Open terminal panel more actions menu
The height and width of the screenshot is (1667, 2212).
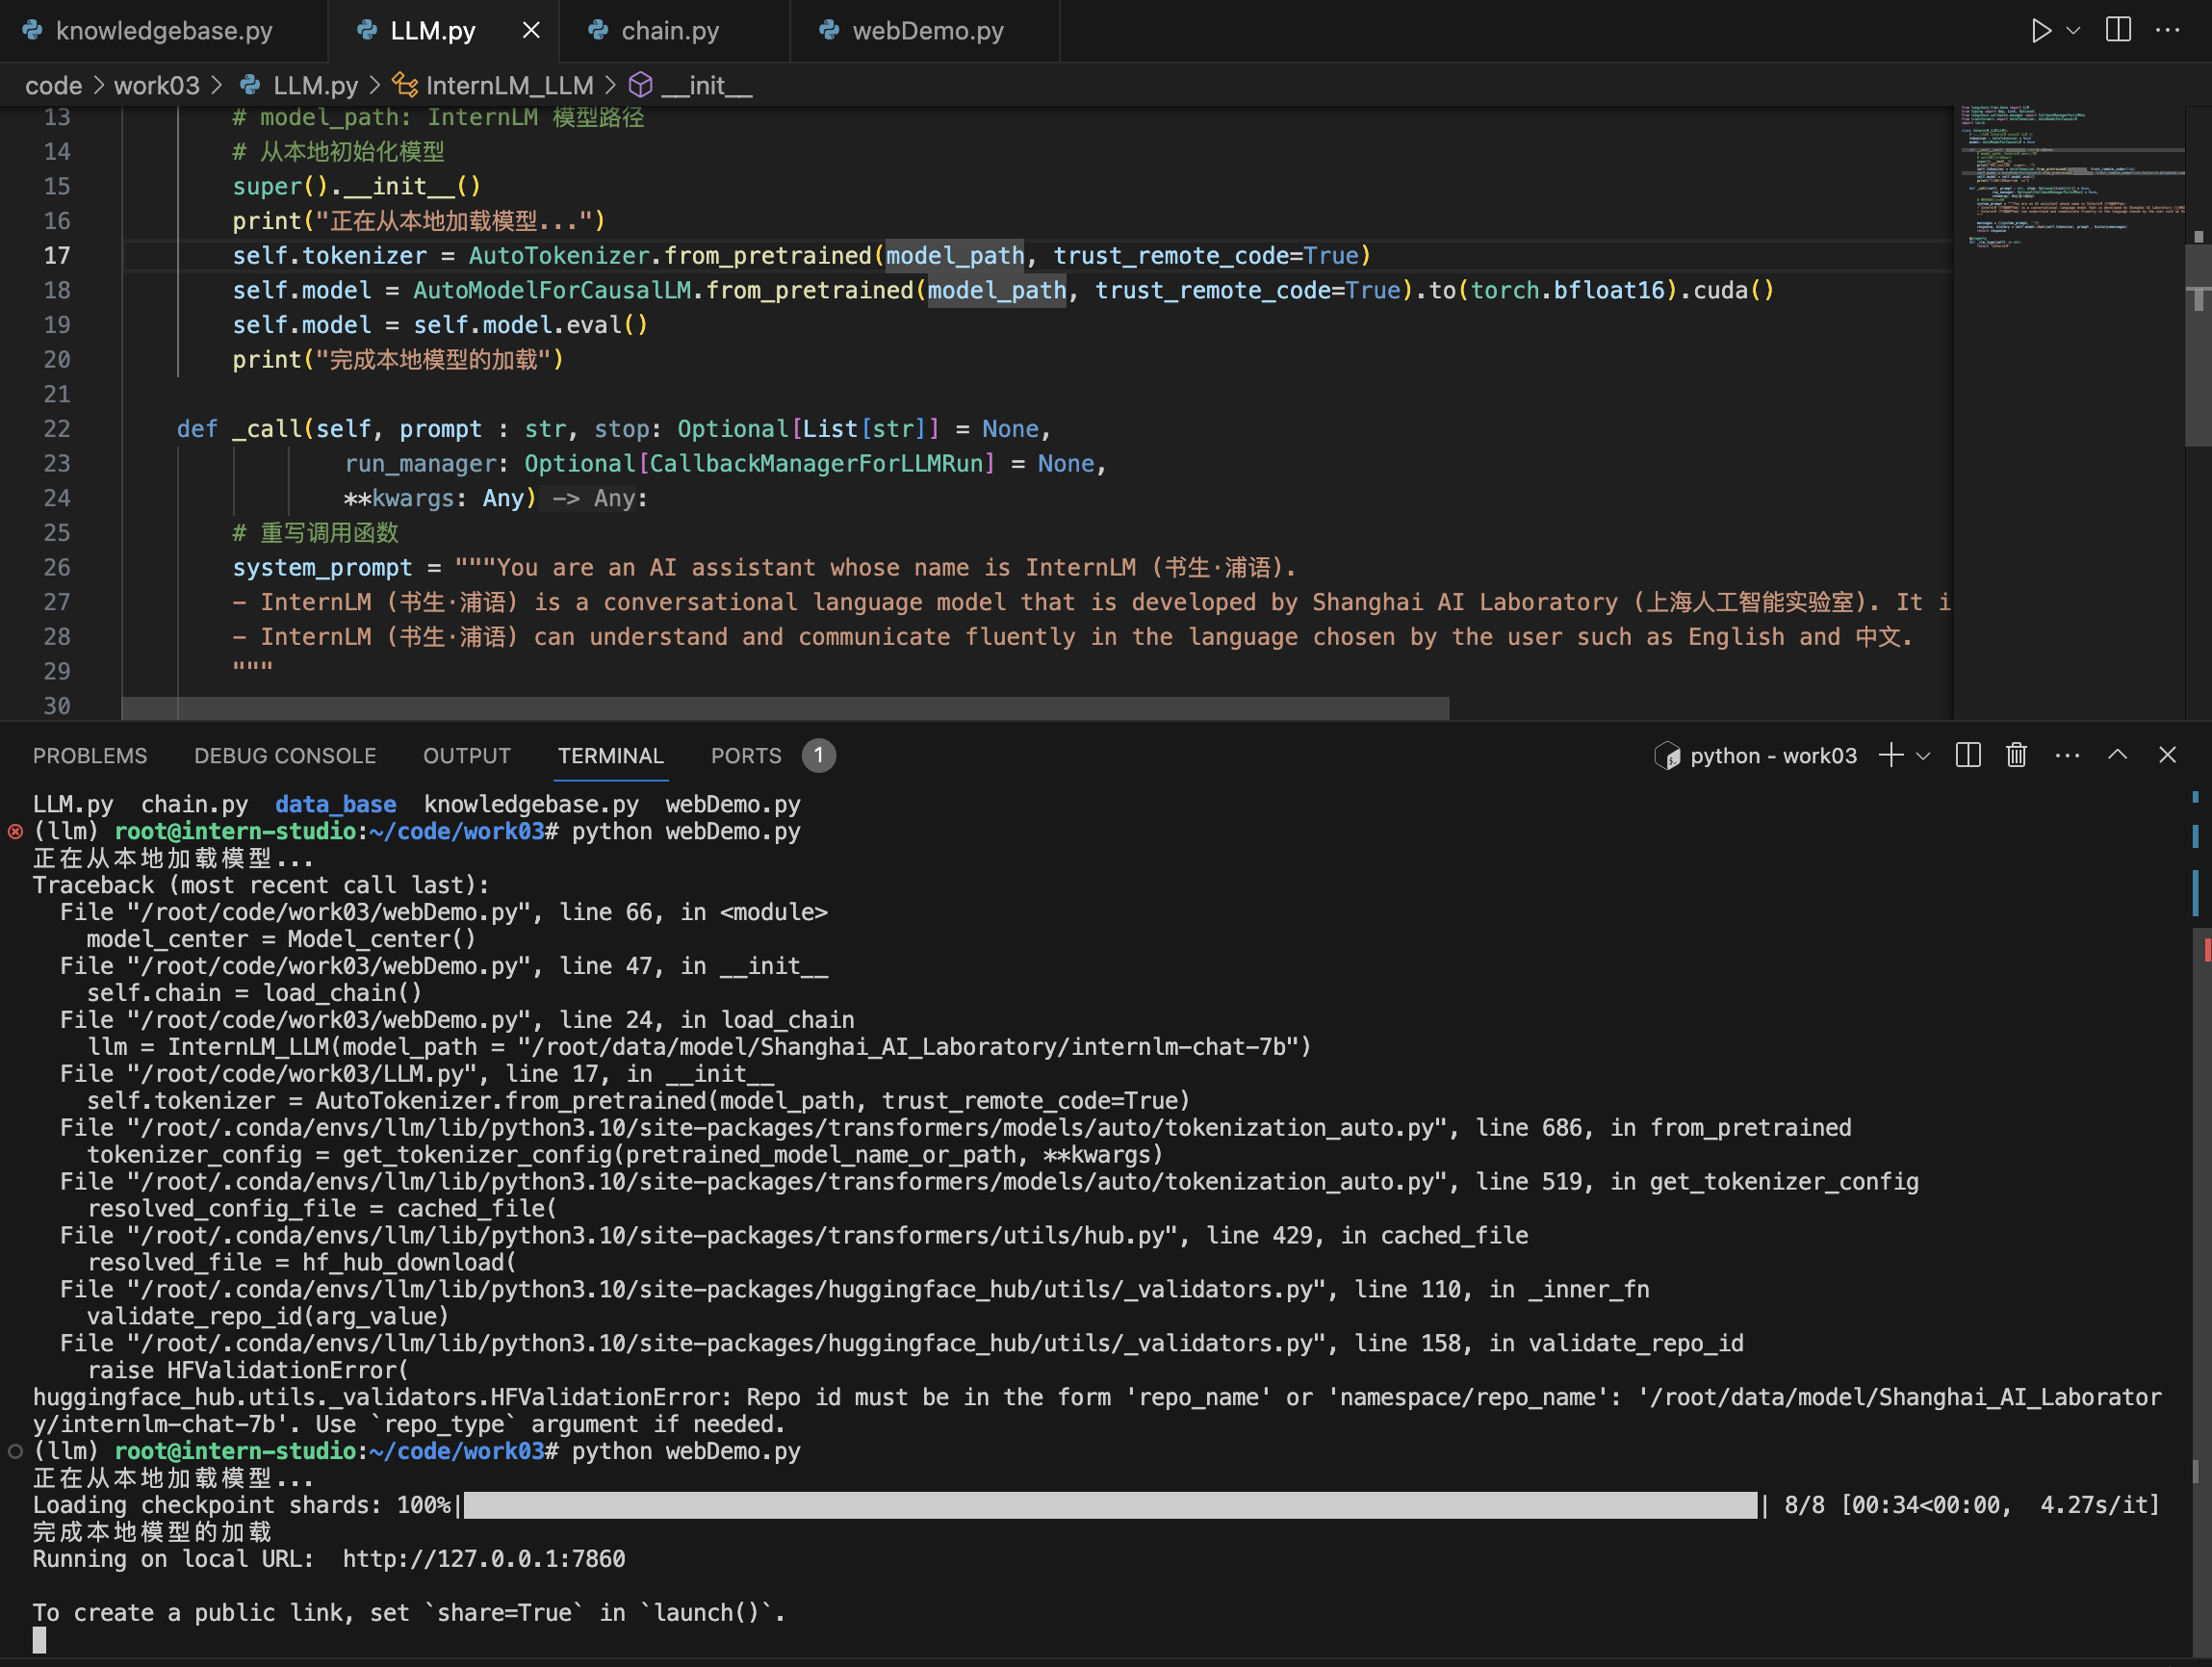click(x=2067, y=755)
